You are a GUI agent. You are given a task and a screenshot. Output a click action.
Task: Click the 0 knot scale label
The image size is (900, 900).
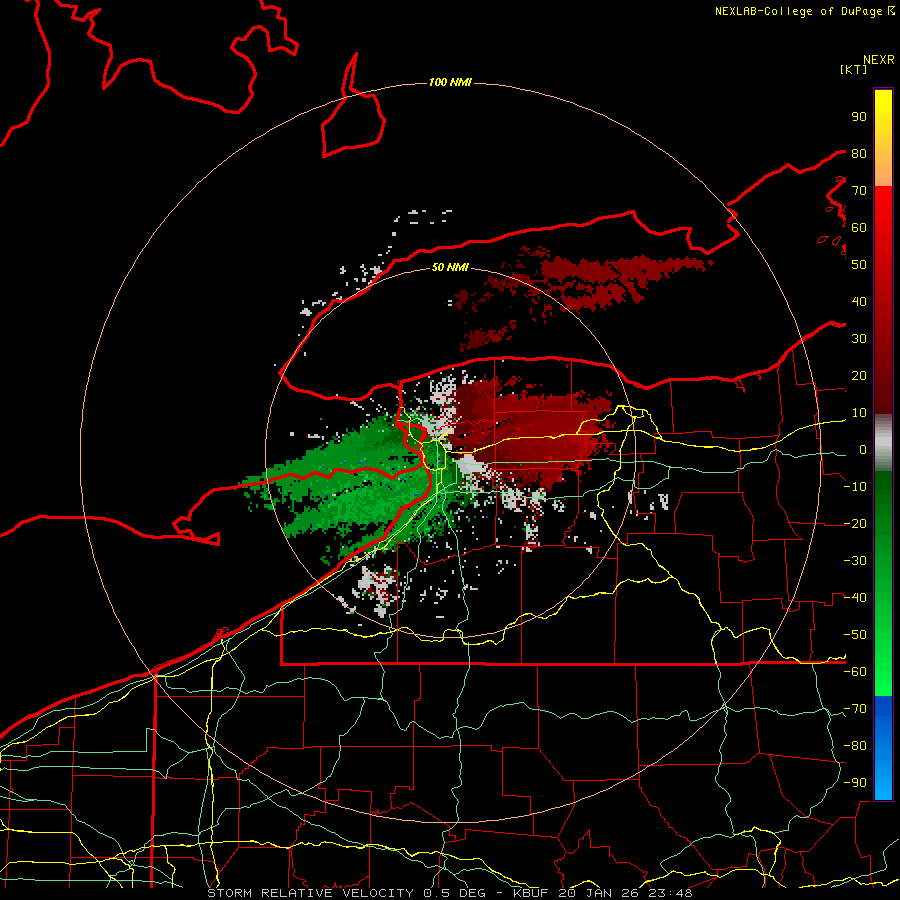tap(862, 449)
